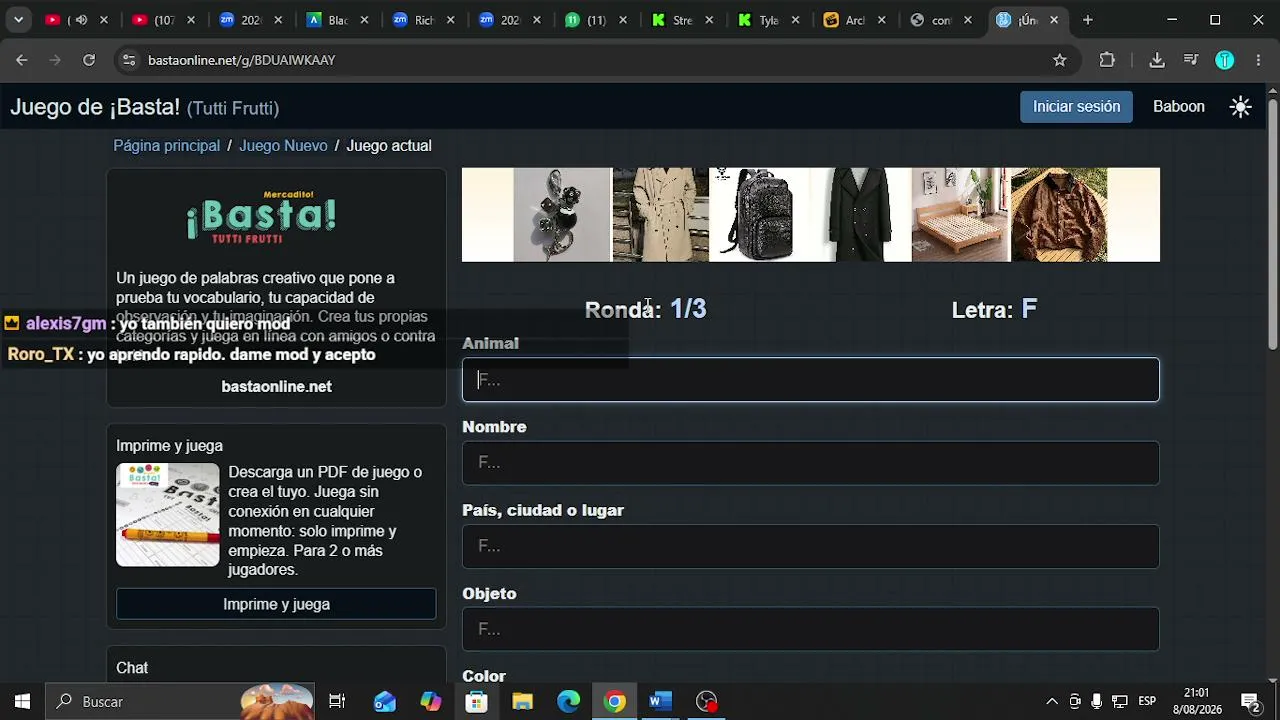Open the Chrome extensions puzzle icon
1280x720 pixels.
tap(1107, 60)
